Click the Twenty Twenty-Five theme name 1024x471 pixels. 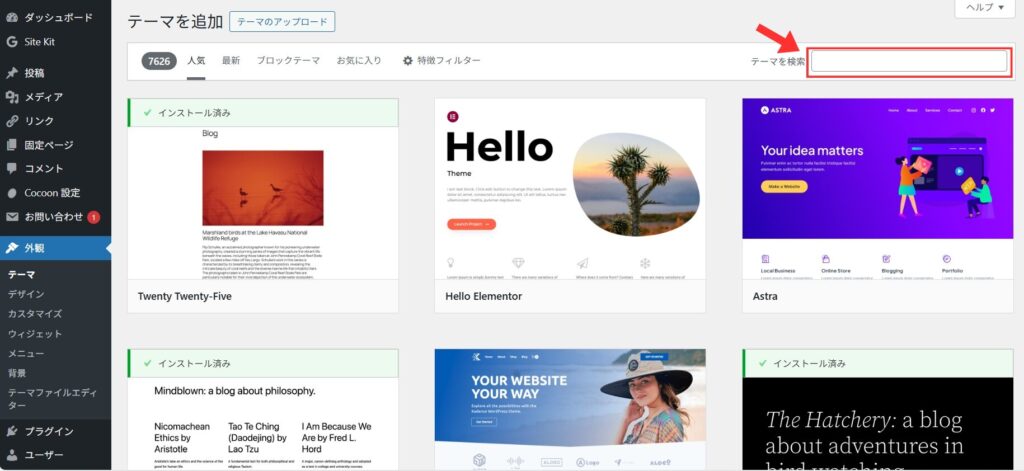pos(185,296)
